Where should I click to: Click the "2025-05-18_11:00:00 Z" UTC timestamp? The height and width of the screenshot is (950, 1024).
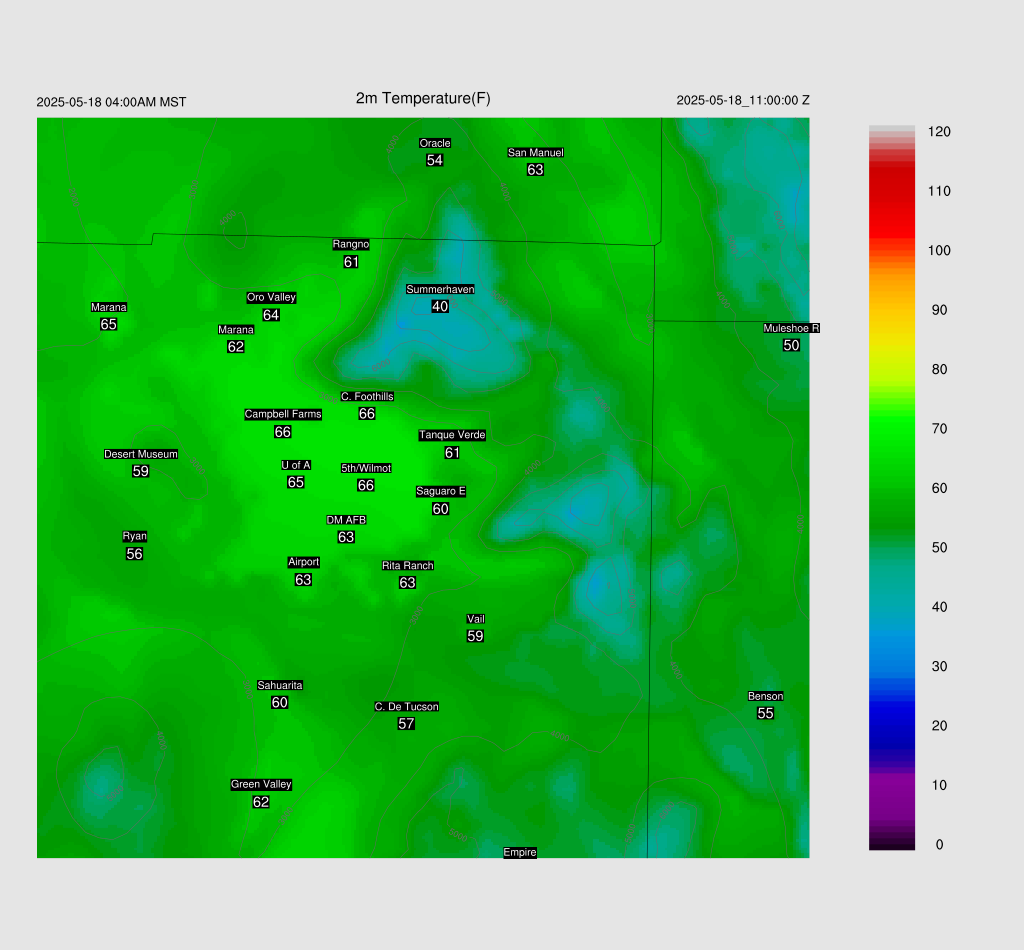743,101
